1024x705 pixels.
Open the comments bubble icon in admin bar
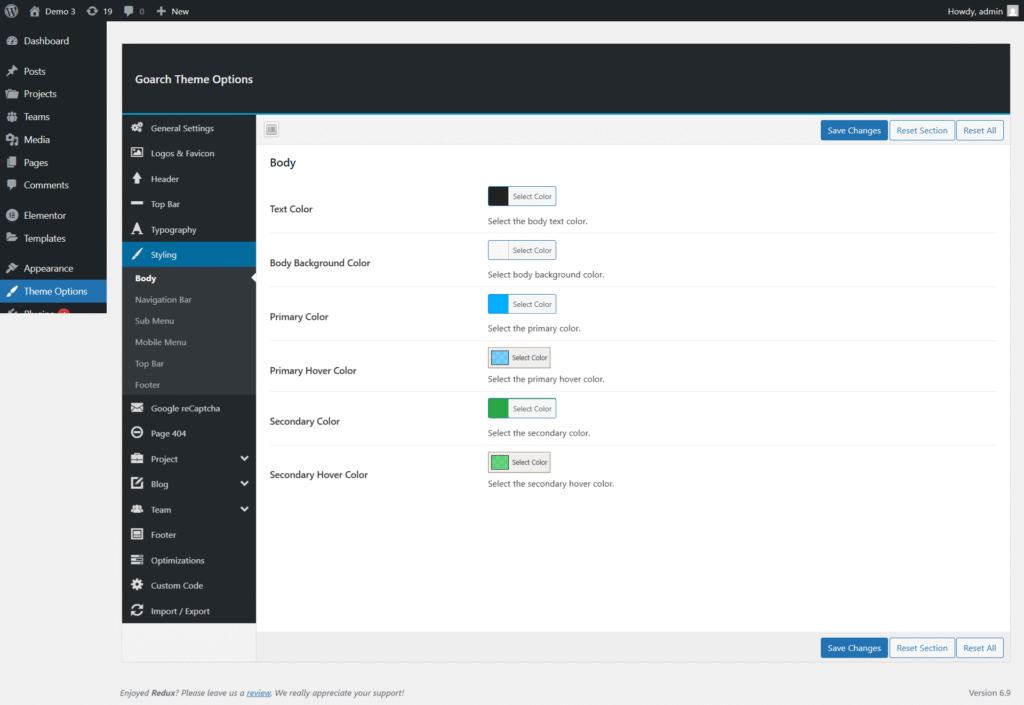[129, 11]
